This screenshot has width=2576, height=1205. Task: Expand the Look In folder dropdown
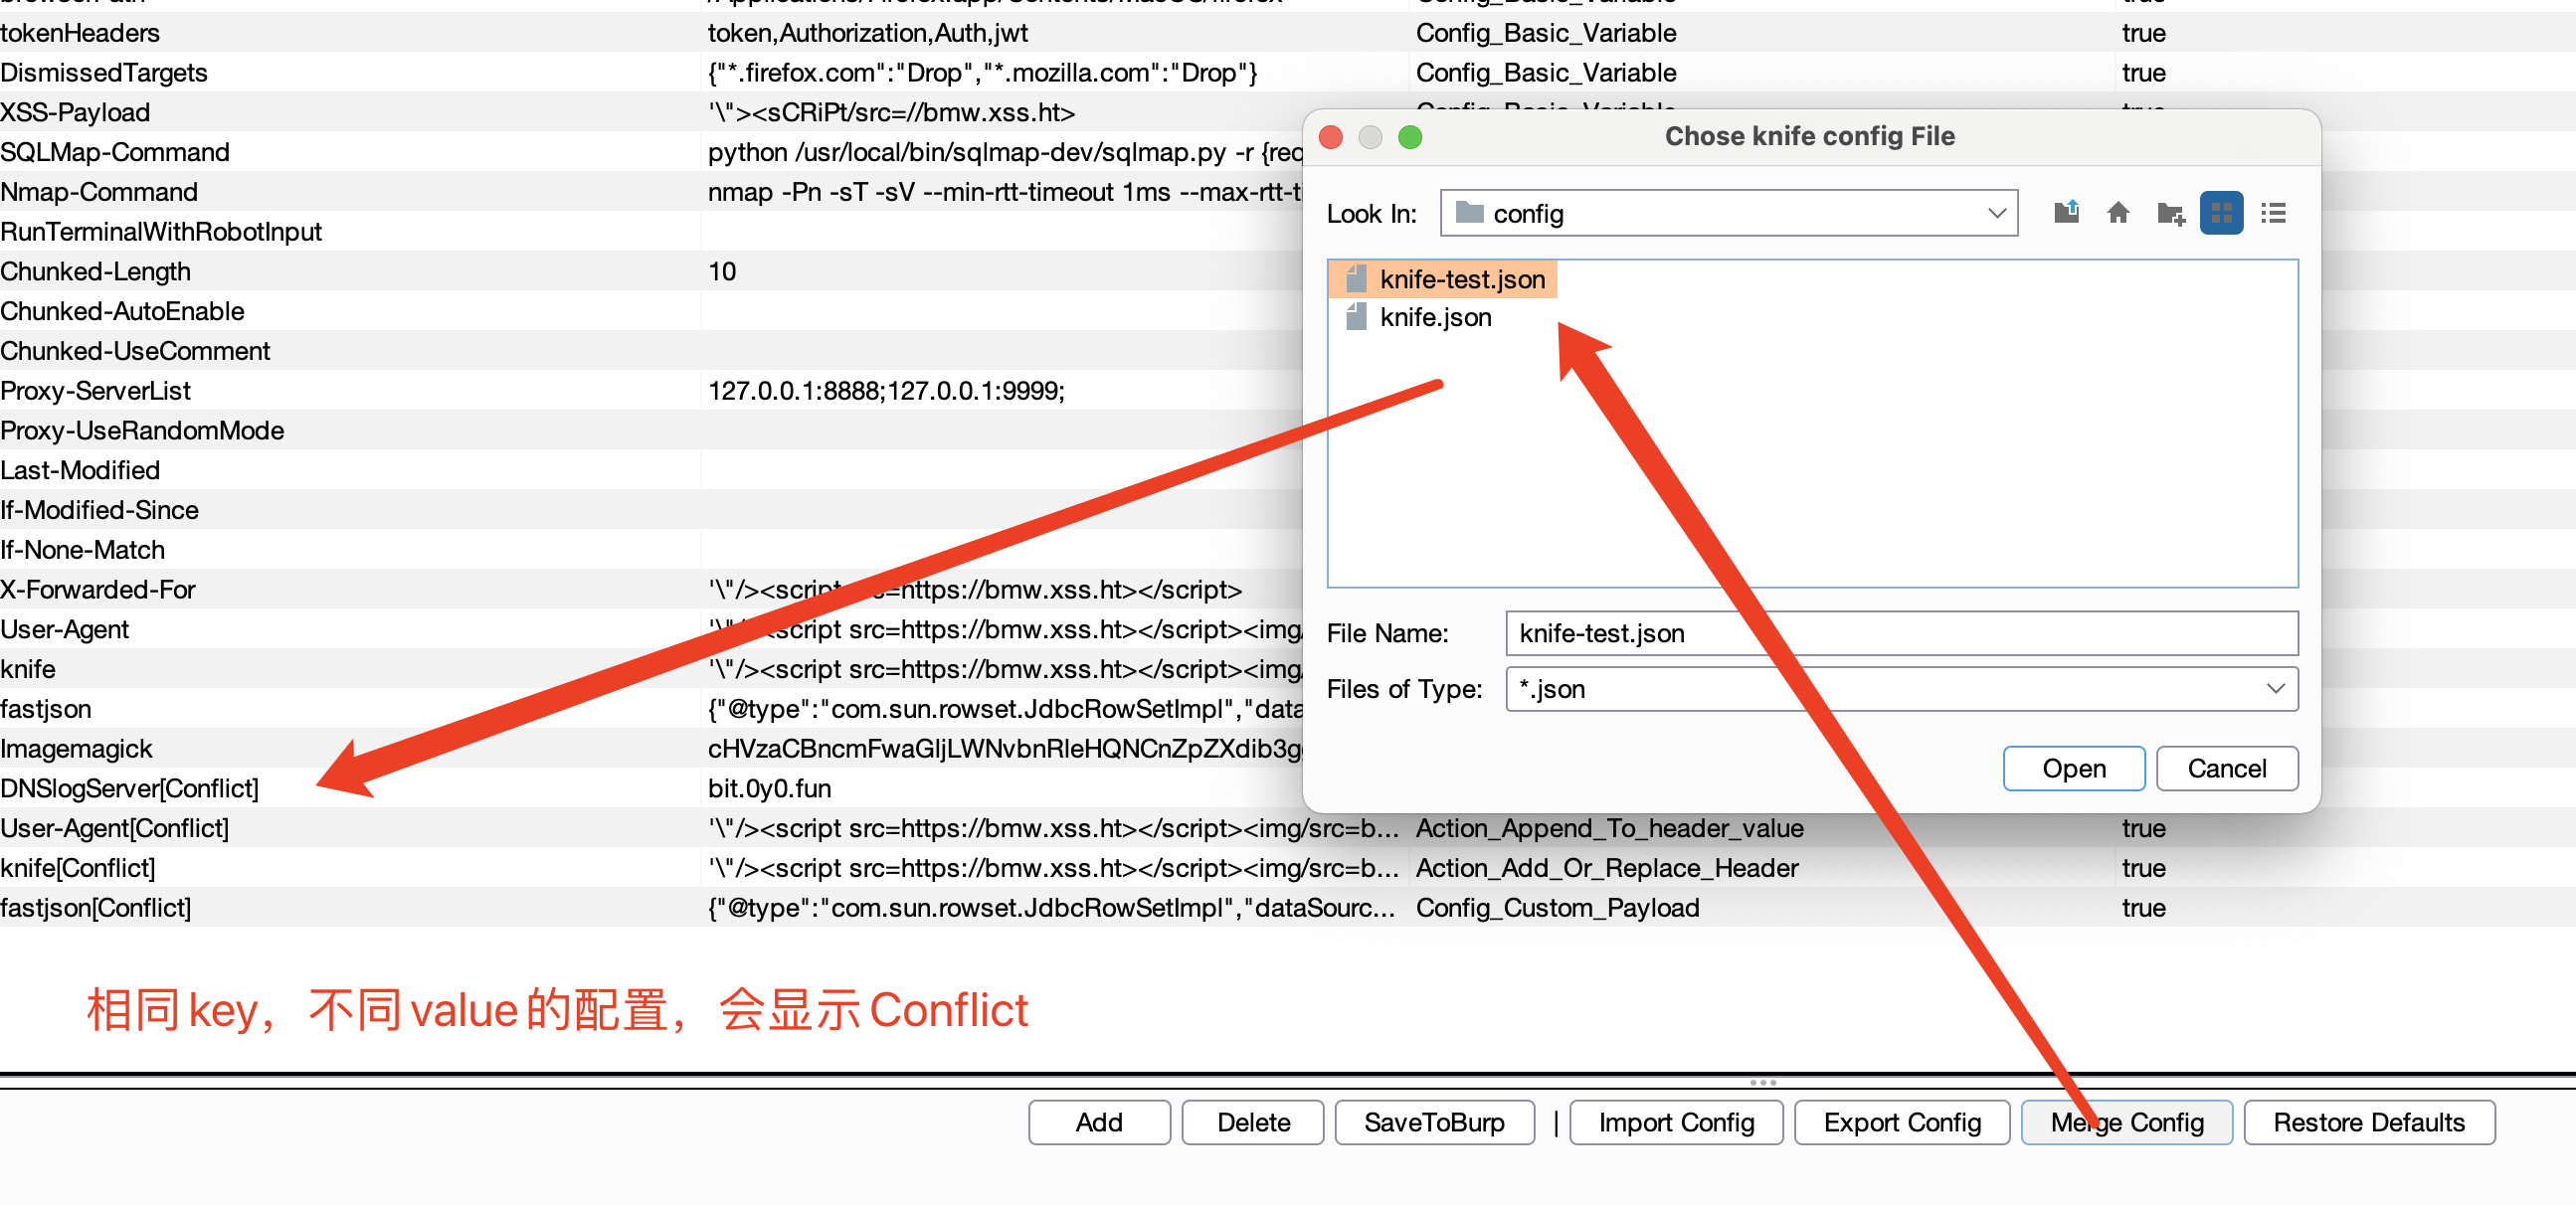1996,213
